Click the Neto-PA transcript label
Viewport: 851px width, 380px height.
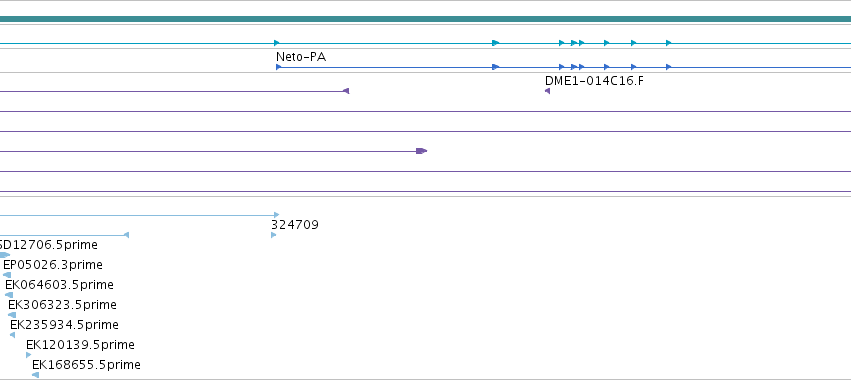[301, 56]
